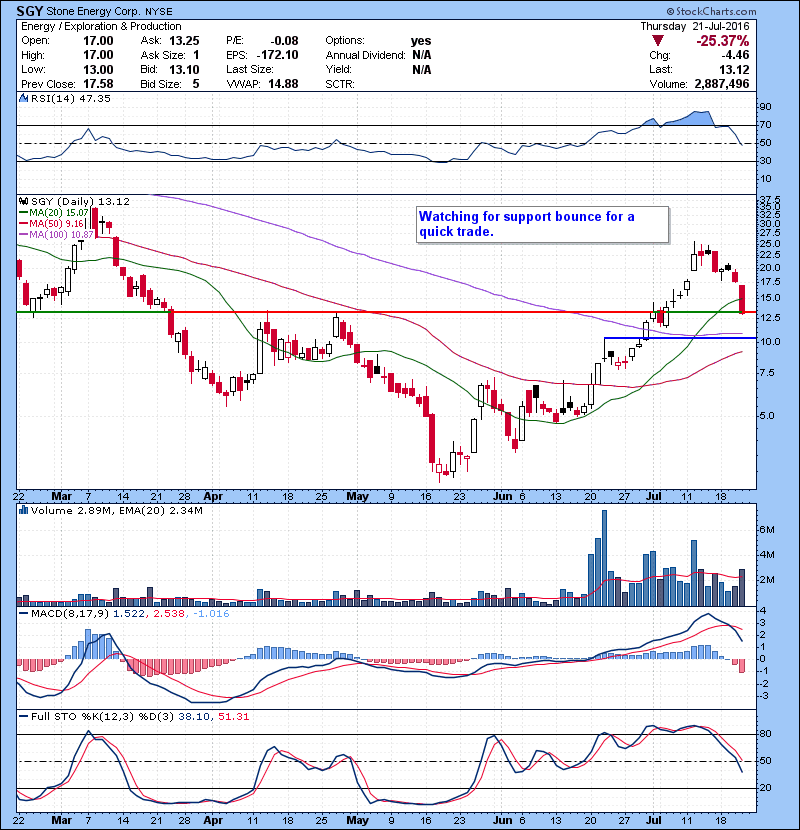
Task: Click the MA(20) 15.07 legend entry
Action: 53,212
